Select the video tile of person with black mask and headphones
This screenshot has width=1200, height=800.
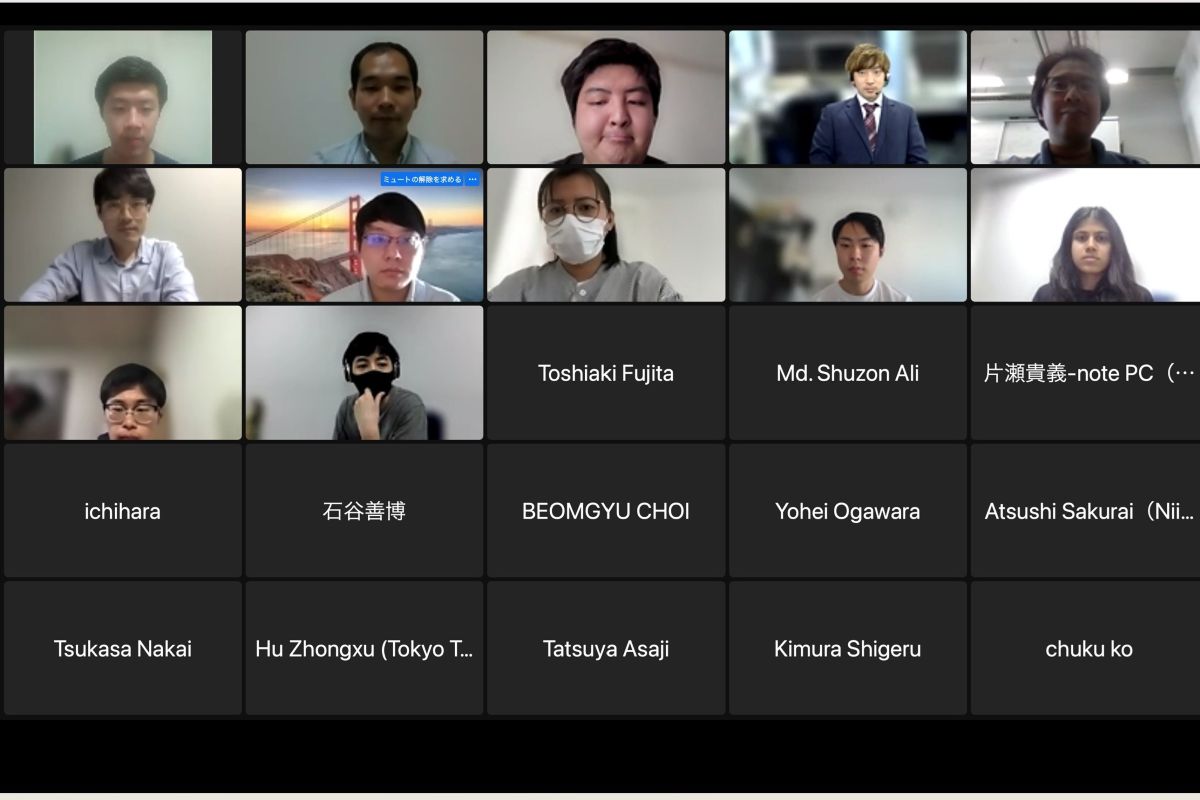coord(364,373)
